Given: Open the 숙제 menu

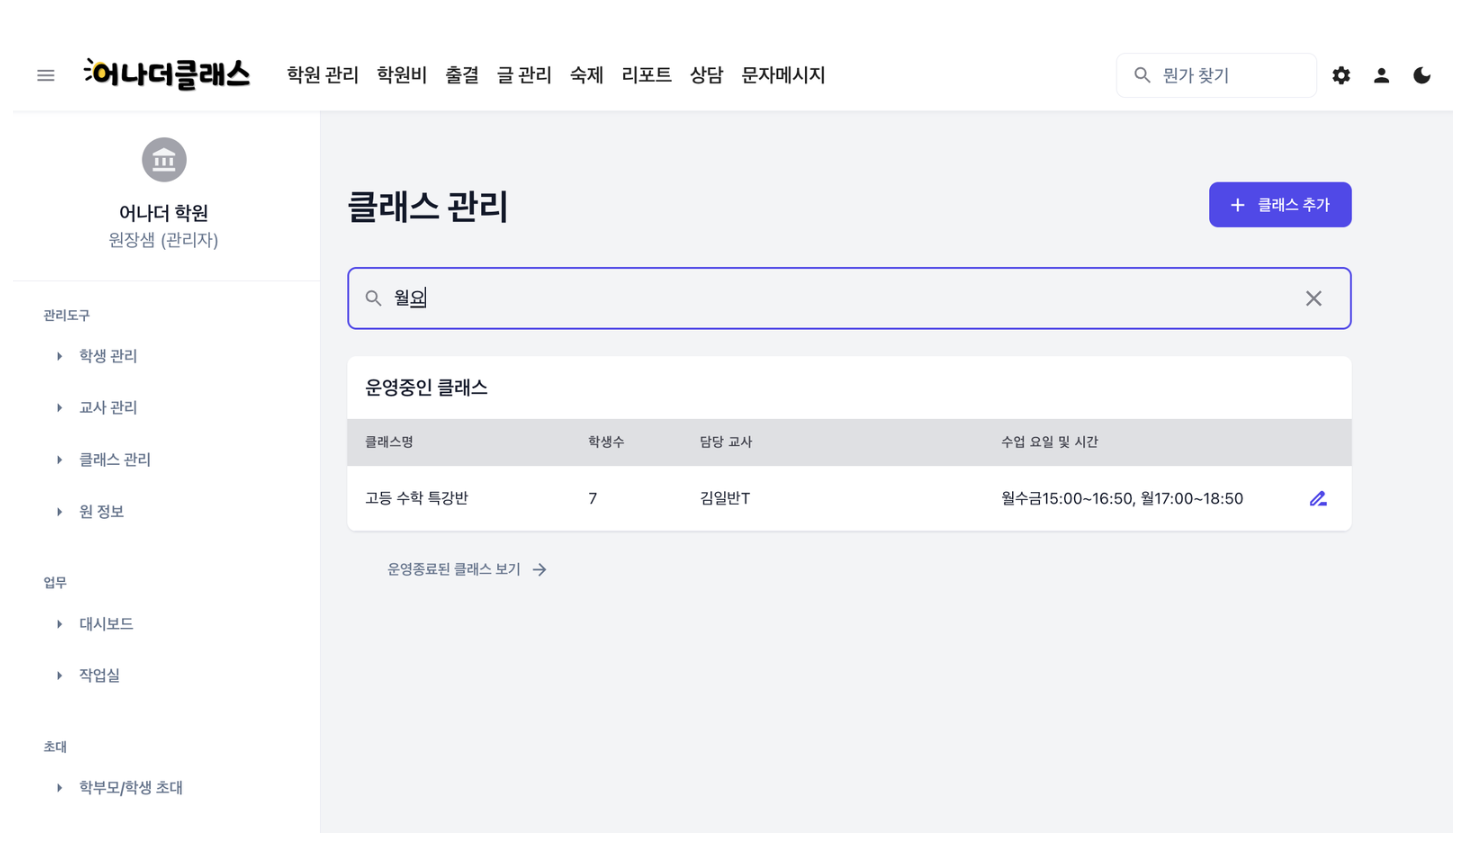Looking at the screenshot, I should tap(586, 75).
